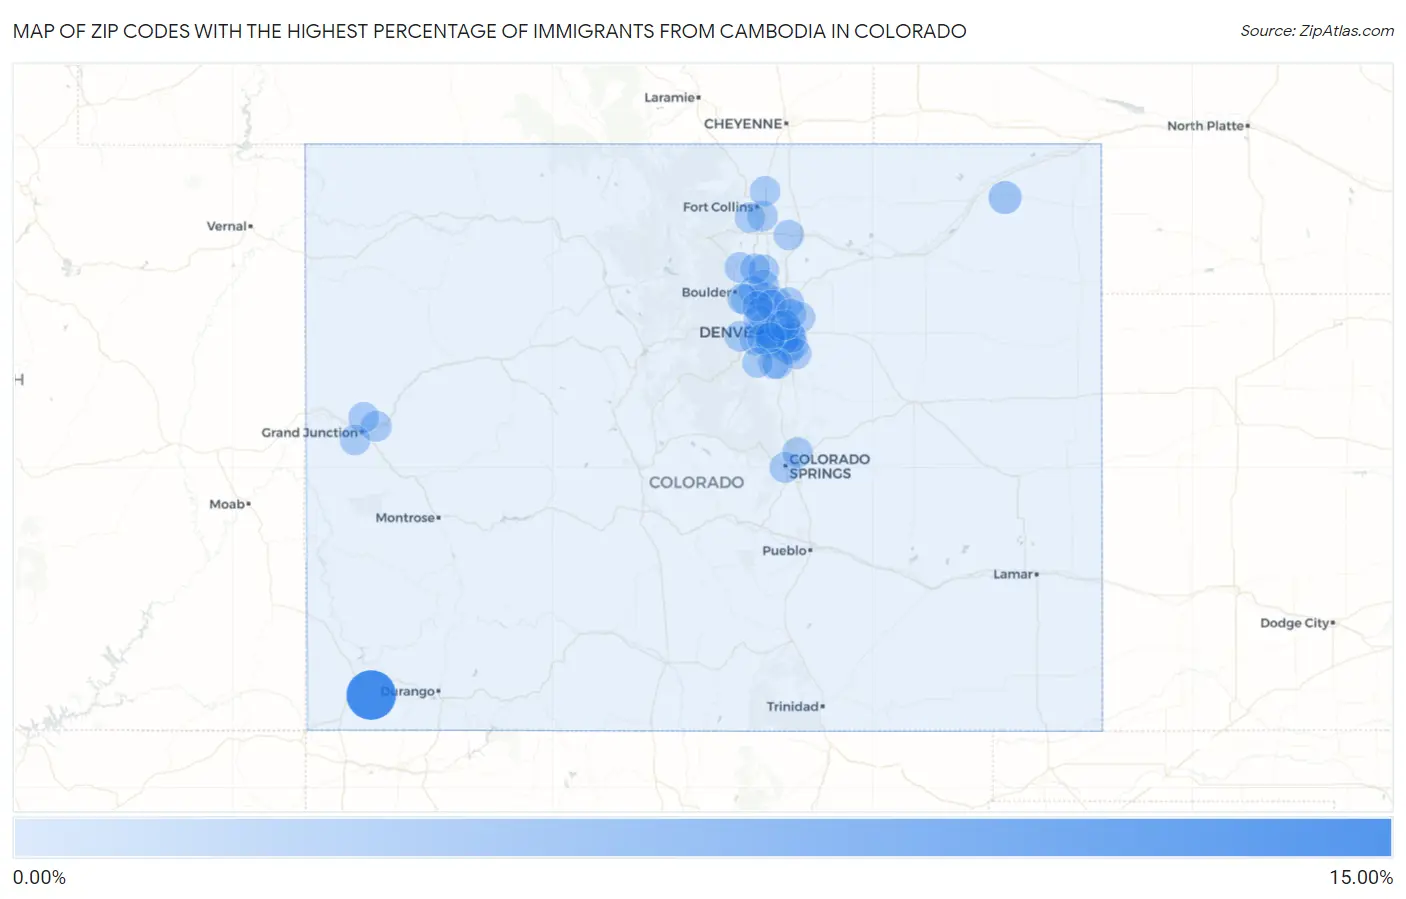Click the COLORADO SPRINGS label
The image size is (1406, 899).
(x=829, y=467)
